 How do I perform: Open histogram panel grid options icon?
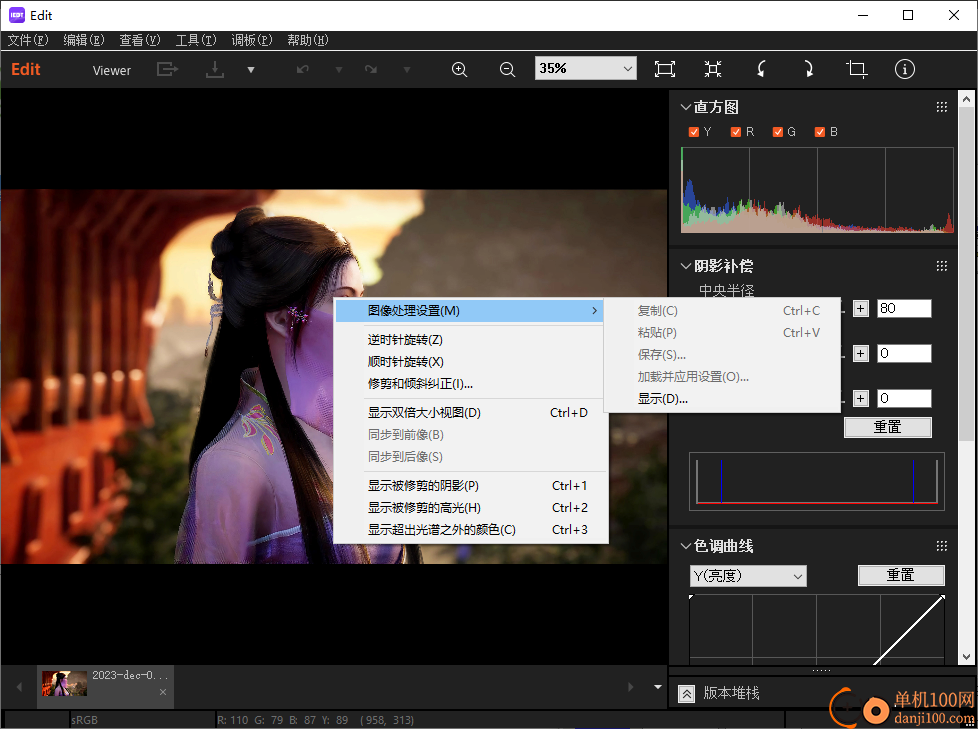tap(942, 107)
